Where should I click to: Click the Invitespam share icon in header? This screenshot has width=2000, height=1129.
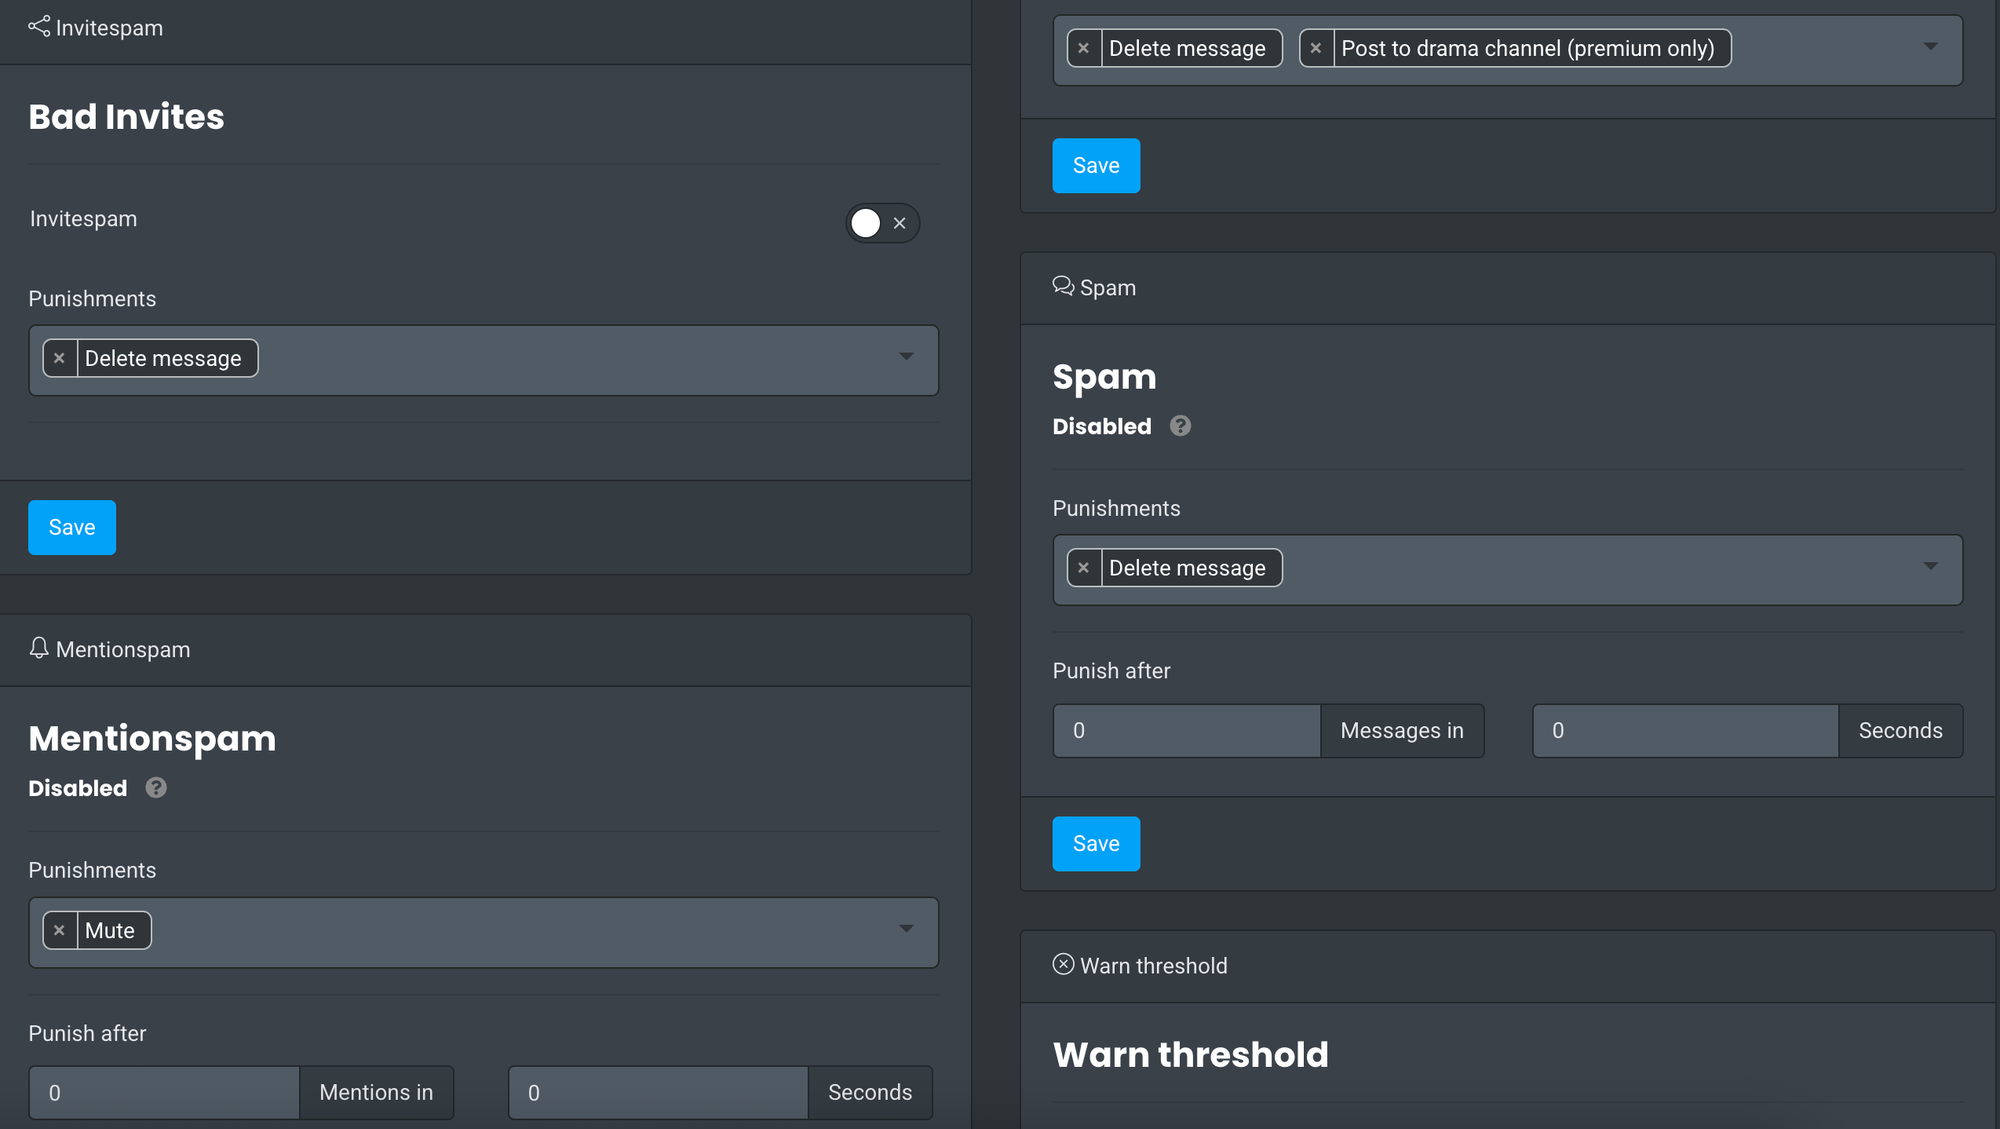(39, 27)
